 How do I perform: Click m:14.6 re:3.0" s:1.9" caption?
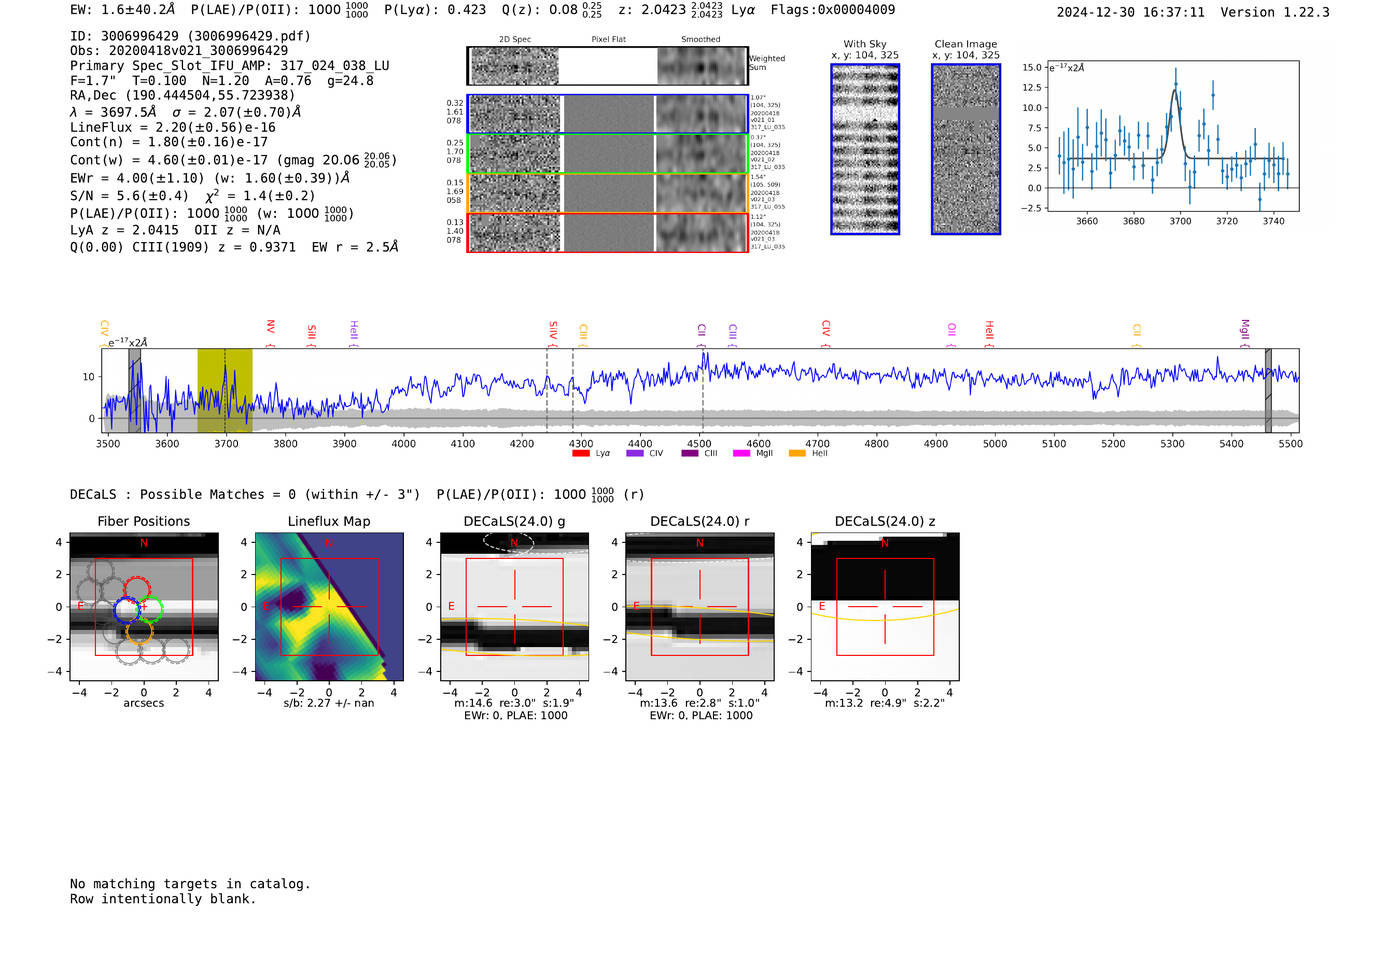click(x=514, y=703)
